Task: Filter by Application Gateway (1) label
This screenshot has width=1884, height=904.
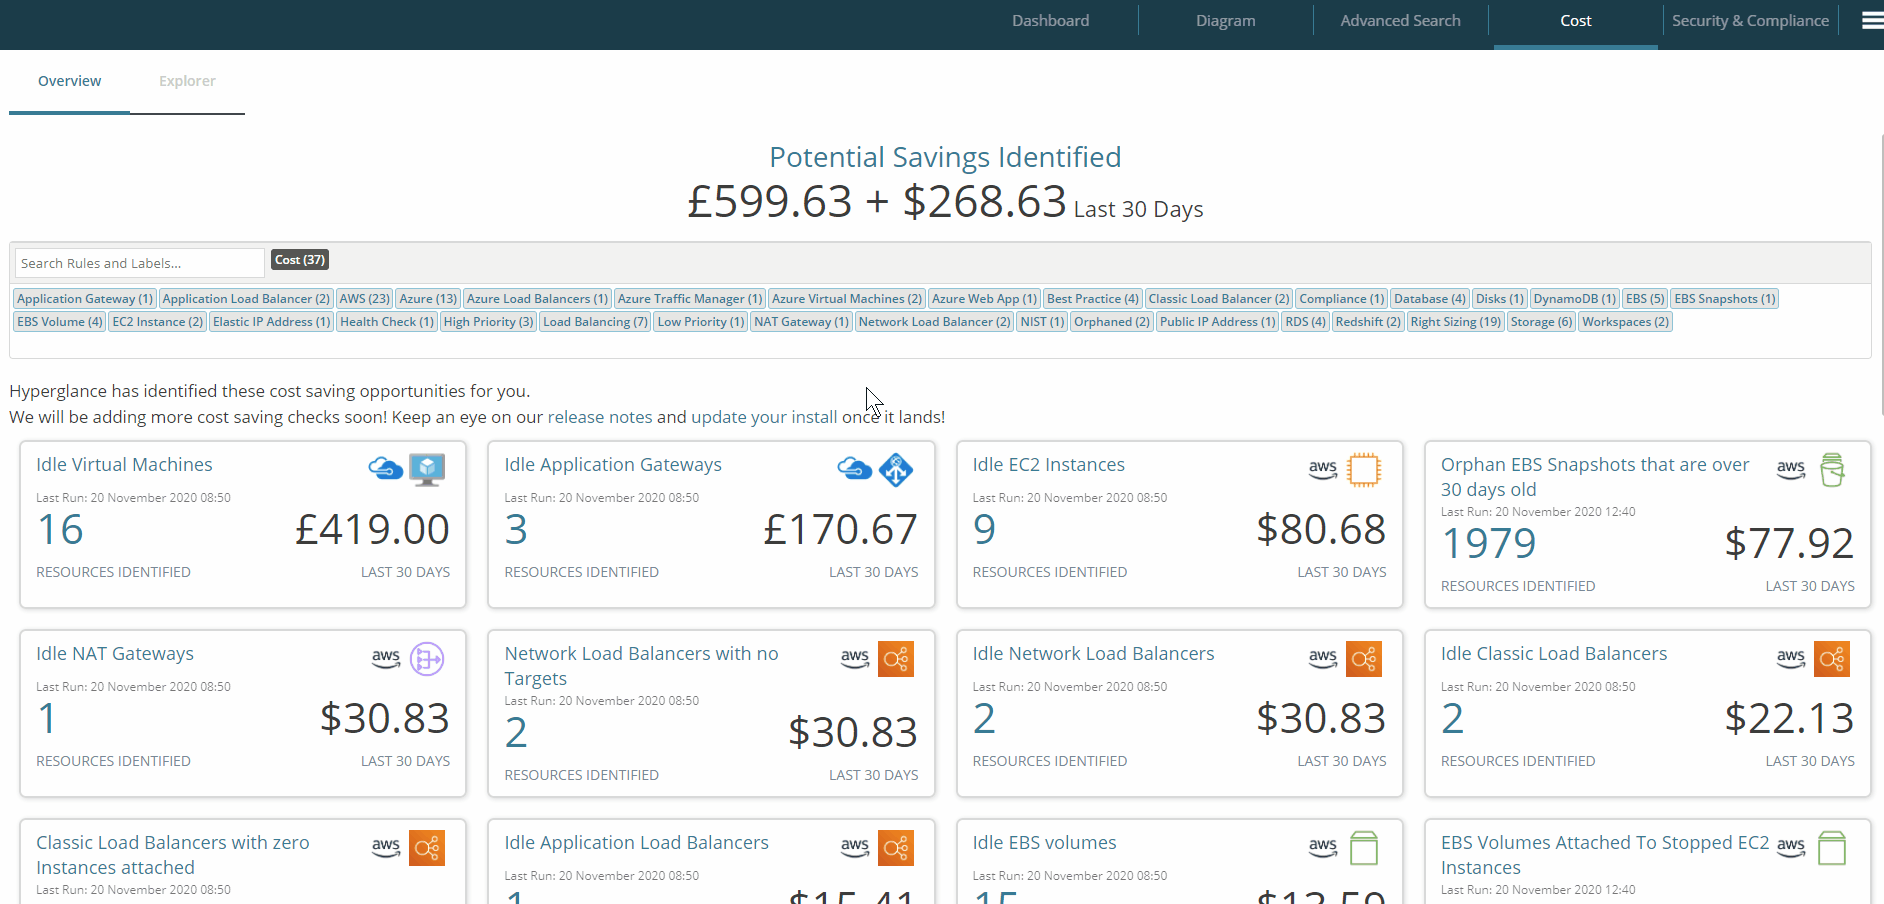Action: pyautogui.click(x=85, y=298)
